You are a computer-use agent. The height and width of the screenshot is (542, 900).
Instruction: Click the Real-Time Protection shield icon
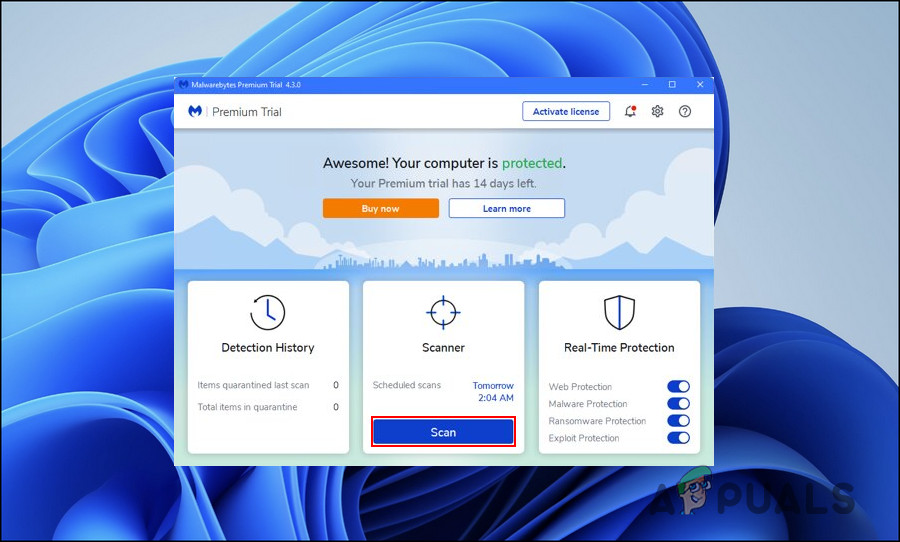tap(619, 312)
